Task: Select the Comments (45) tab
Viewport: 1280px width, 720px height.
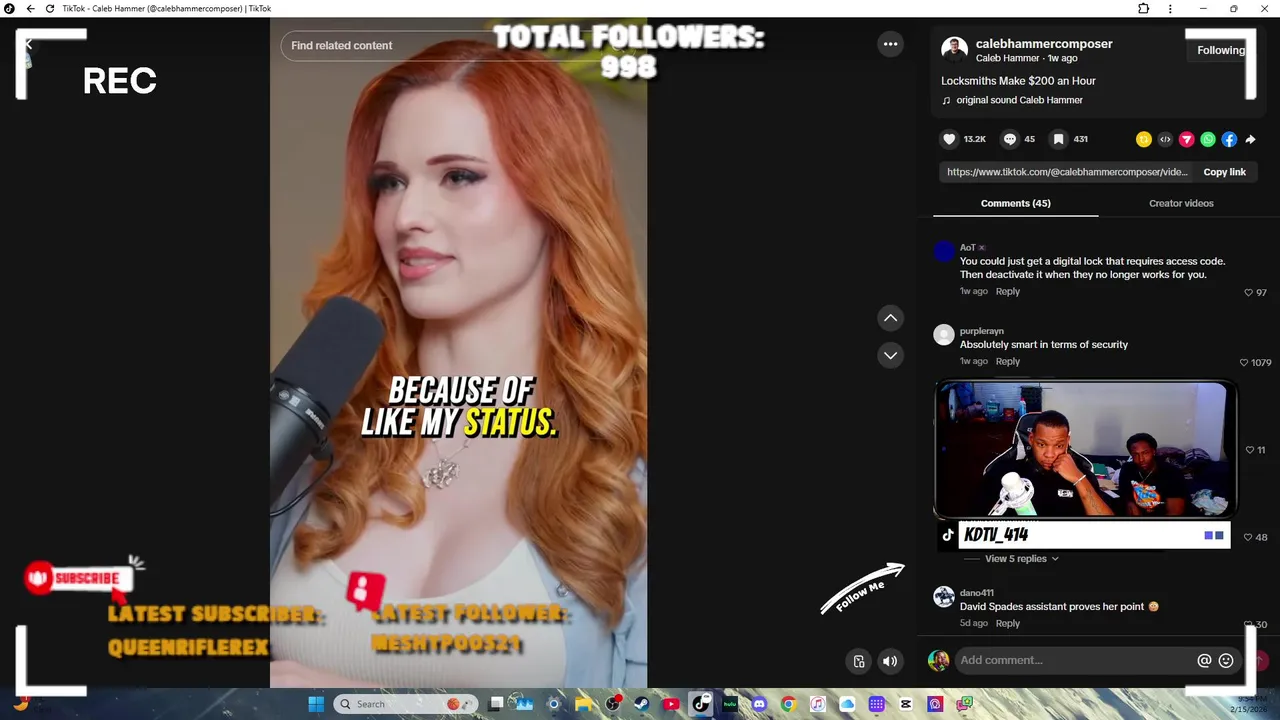Action: (1015, 203)
